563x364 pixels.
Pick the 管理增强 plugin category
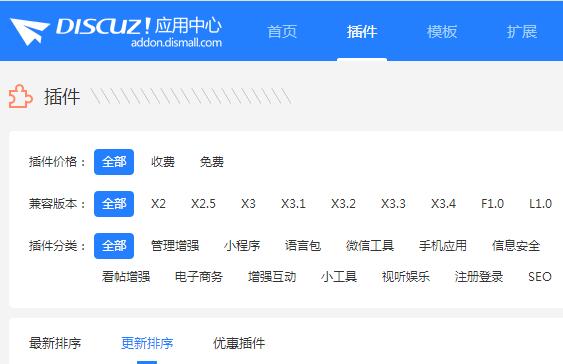(x=175, y=246)
